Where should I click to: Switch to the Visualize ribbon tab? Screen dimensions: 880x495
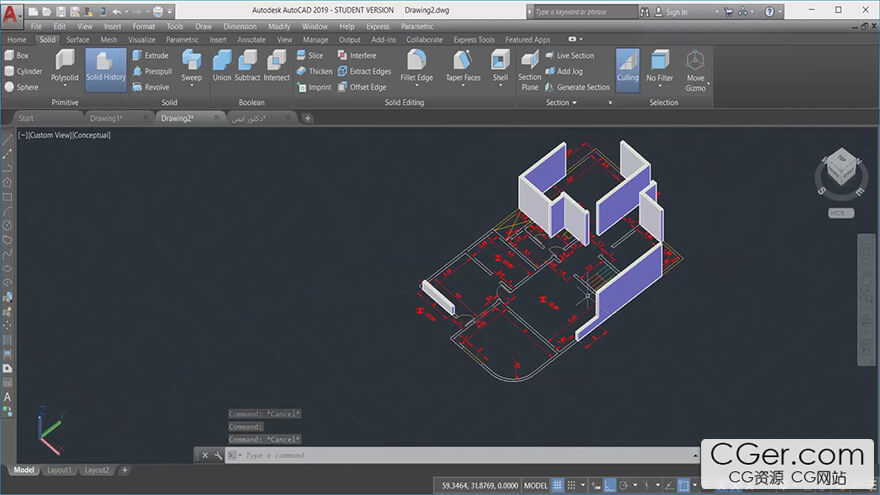click(141, 40)
